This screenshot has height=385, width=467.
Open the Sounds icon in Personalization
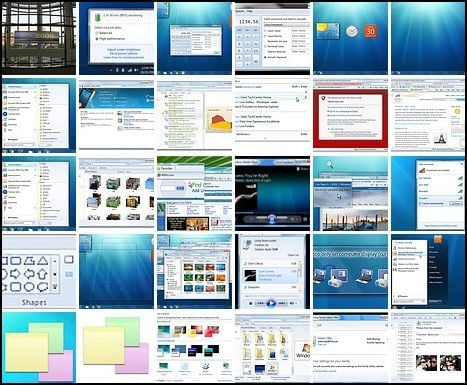pos(205,367)
